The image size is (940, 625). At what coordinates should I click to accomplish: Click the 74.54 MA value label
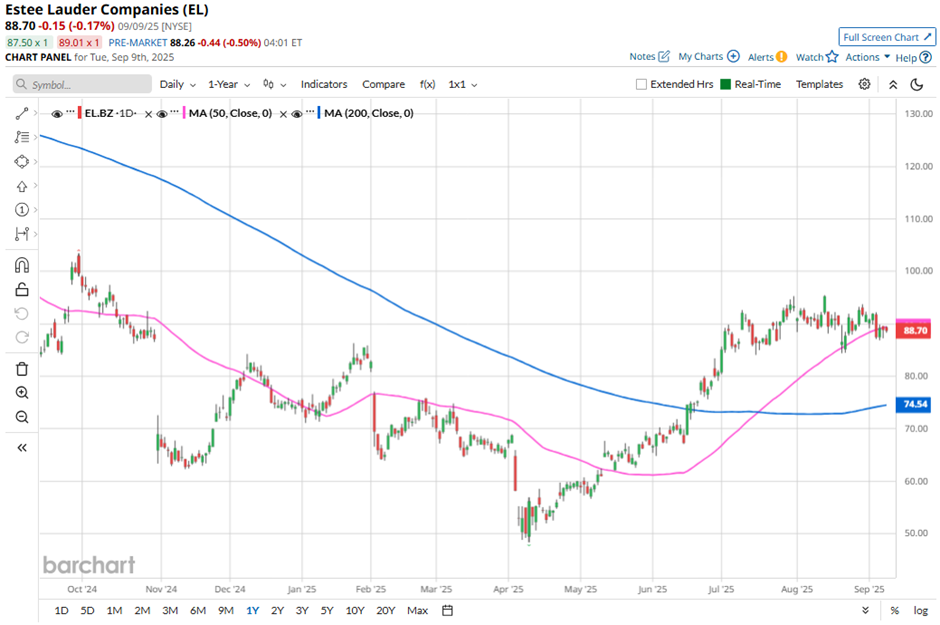click(914, 404)
